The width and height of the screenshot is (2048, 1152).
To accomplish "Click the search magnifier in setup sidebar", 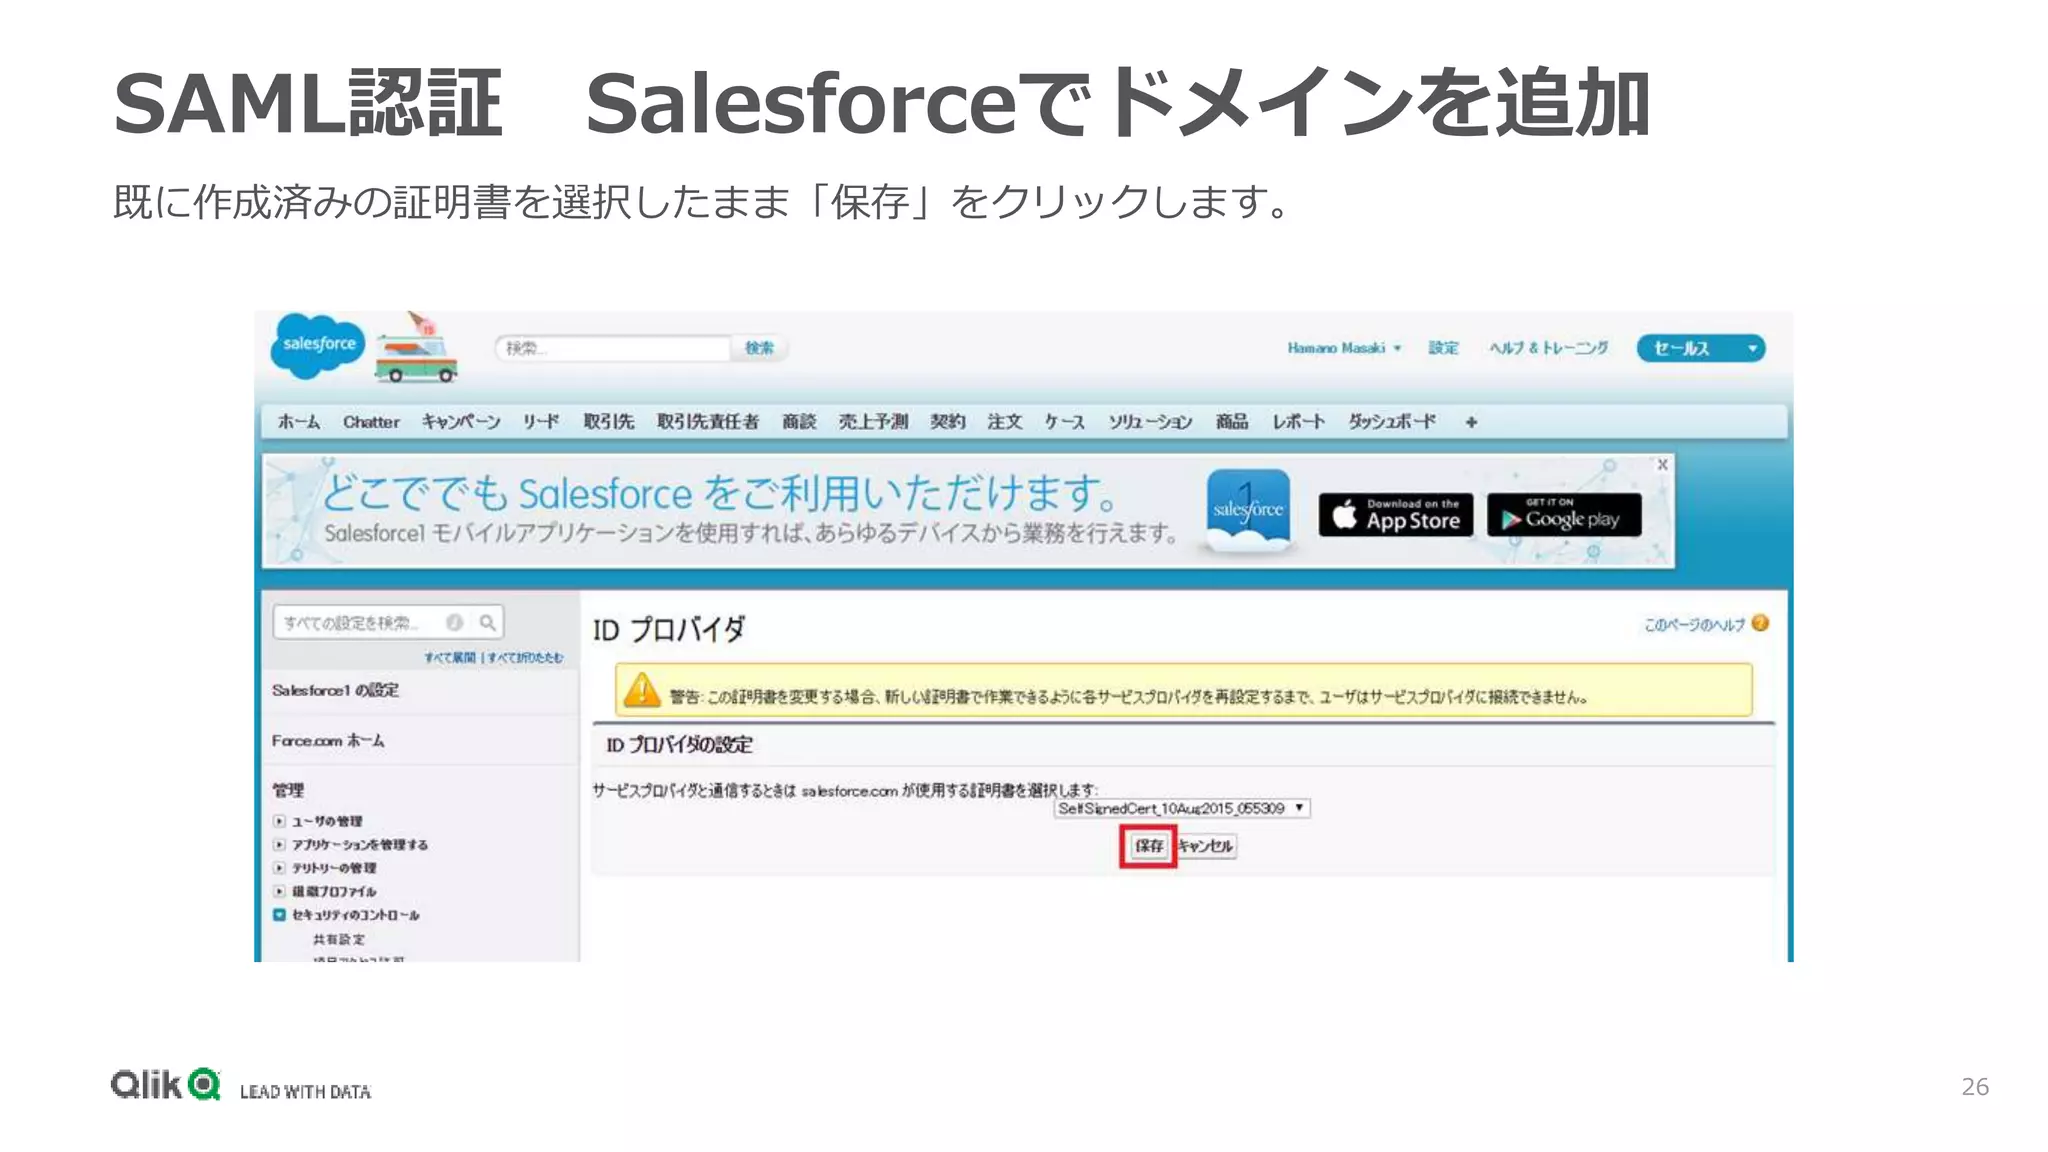I will 487,623.
